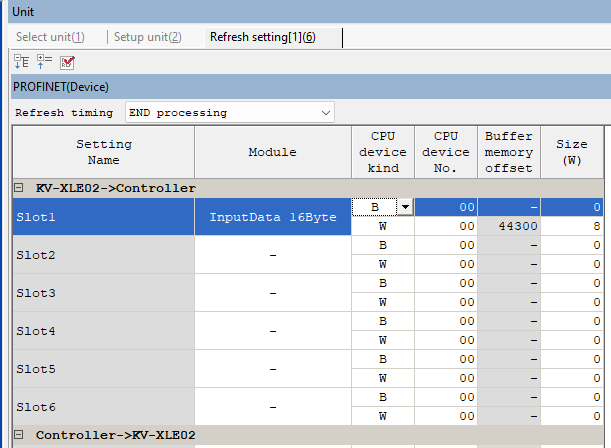The image size is (611, 448).
Task: Select the InputData 16Byte module cell
Action: [x=273, y=217]
